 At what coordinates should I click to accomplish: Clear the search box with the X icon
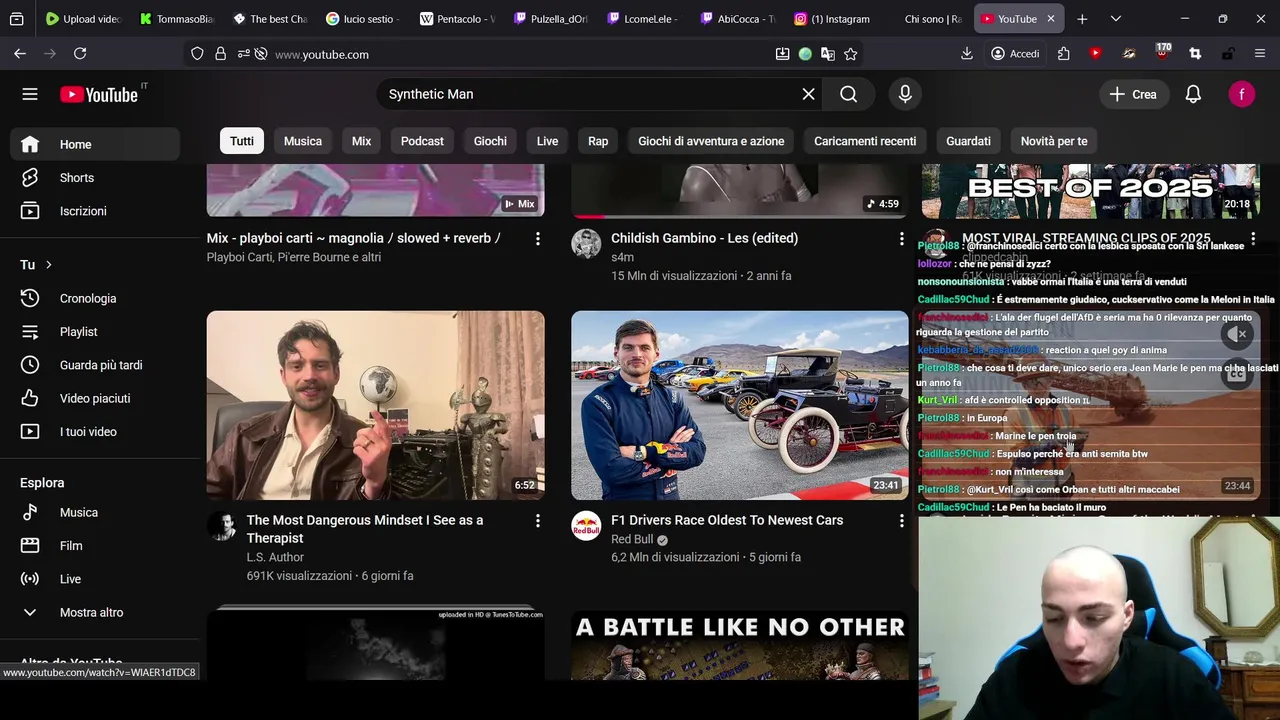[808, 94]
